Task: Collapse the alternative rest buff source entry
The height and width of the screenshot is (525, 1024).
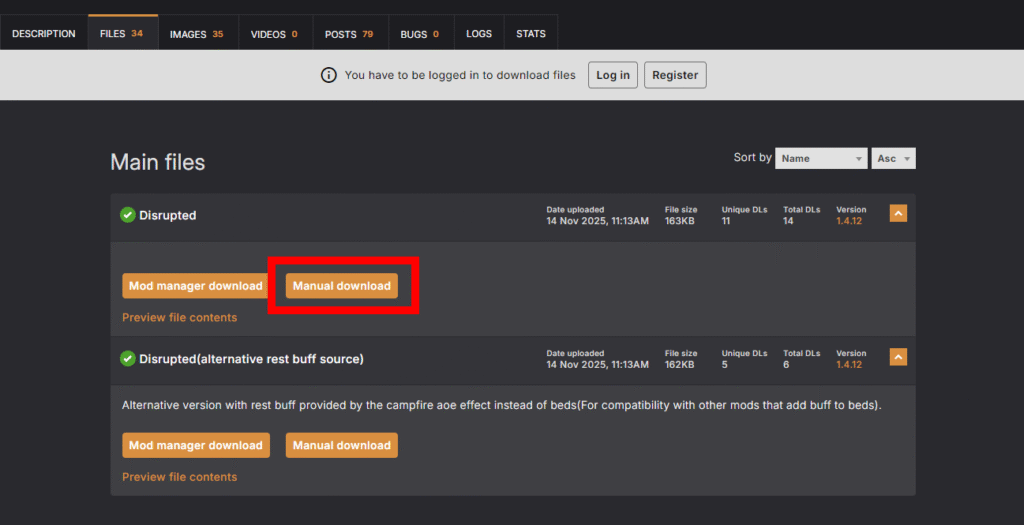Action: click(898, 357)
